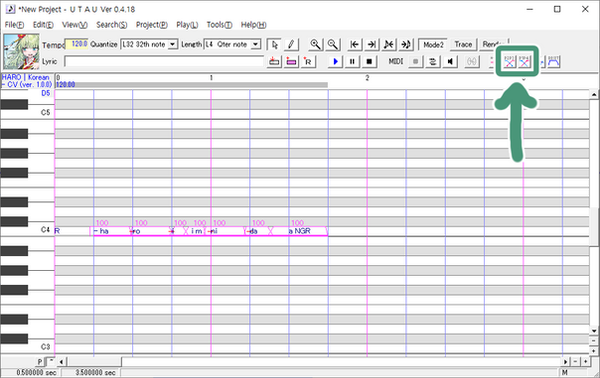Click the zoom out magnifier icon
Image resolution: width=600 pixels, height=378 pixels.
[333, 44]
